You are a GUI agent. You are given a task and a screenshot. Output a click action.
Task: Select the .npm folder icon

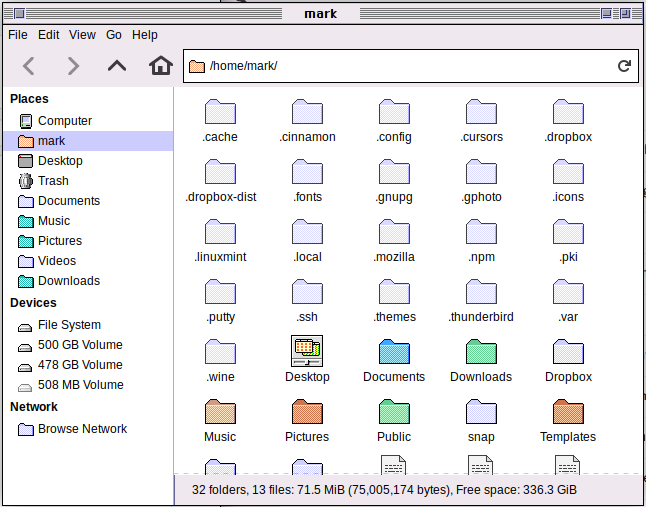click(x=481, y=232)
